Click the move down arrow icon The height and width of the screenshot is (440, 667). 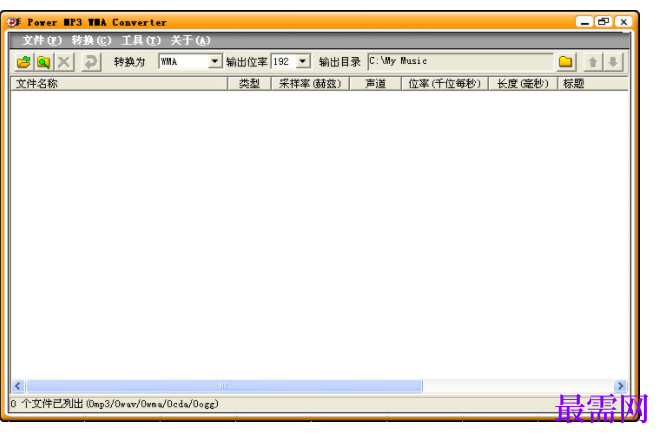pyautogui.click(x=613, y=62)
